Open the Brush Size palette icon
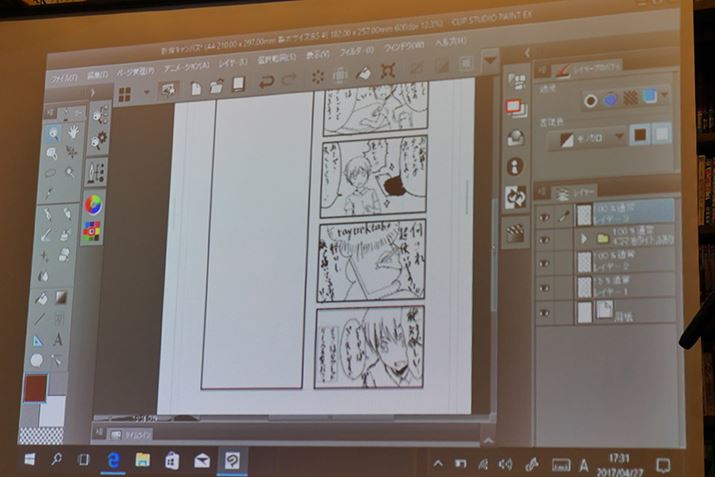Image resolution: width=715 pixels, height=477 pixels. click(x=96, y=173)
